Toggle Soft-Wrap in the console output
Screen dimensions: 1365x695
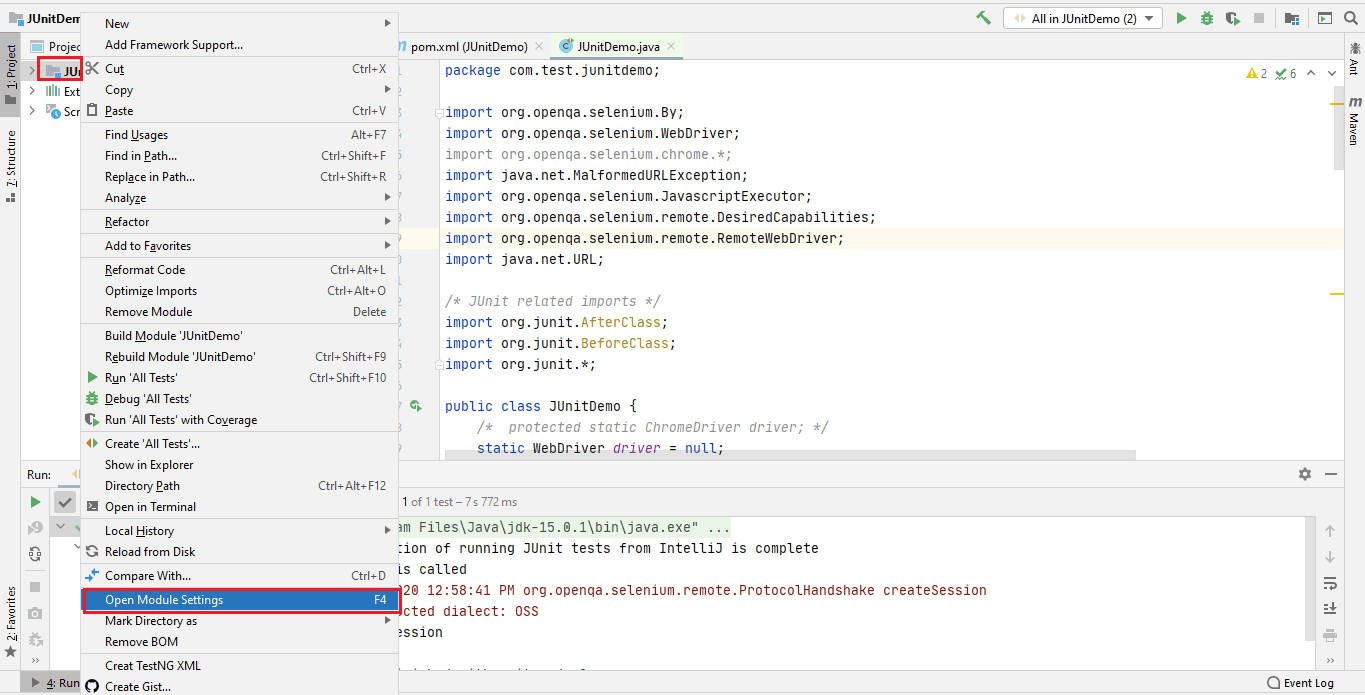coord(1330,583)
